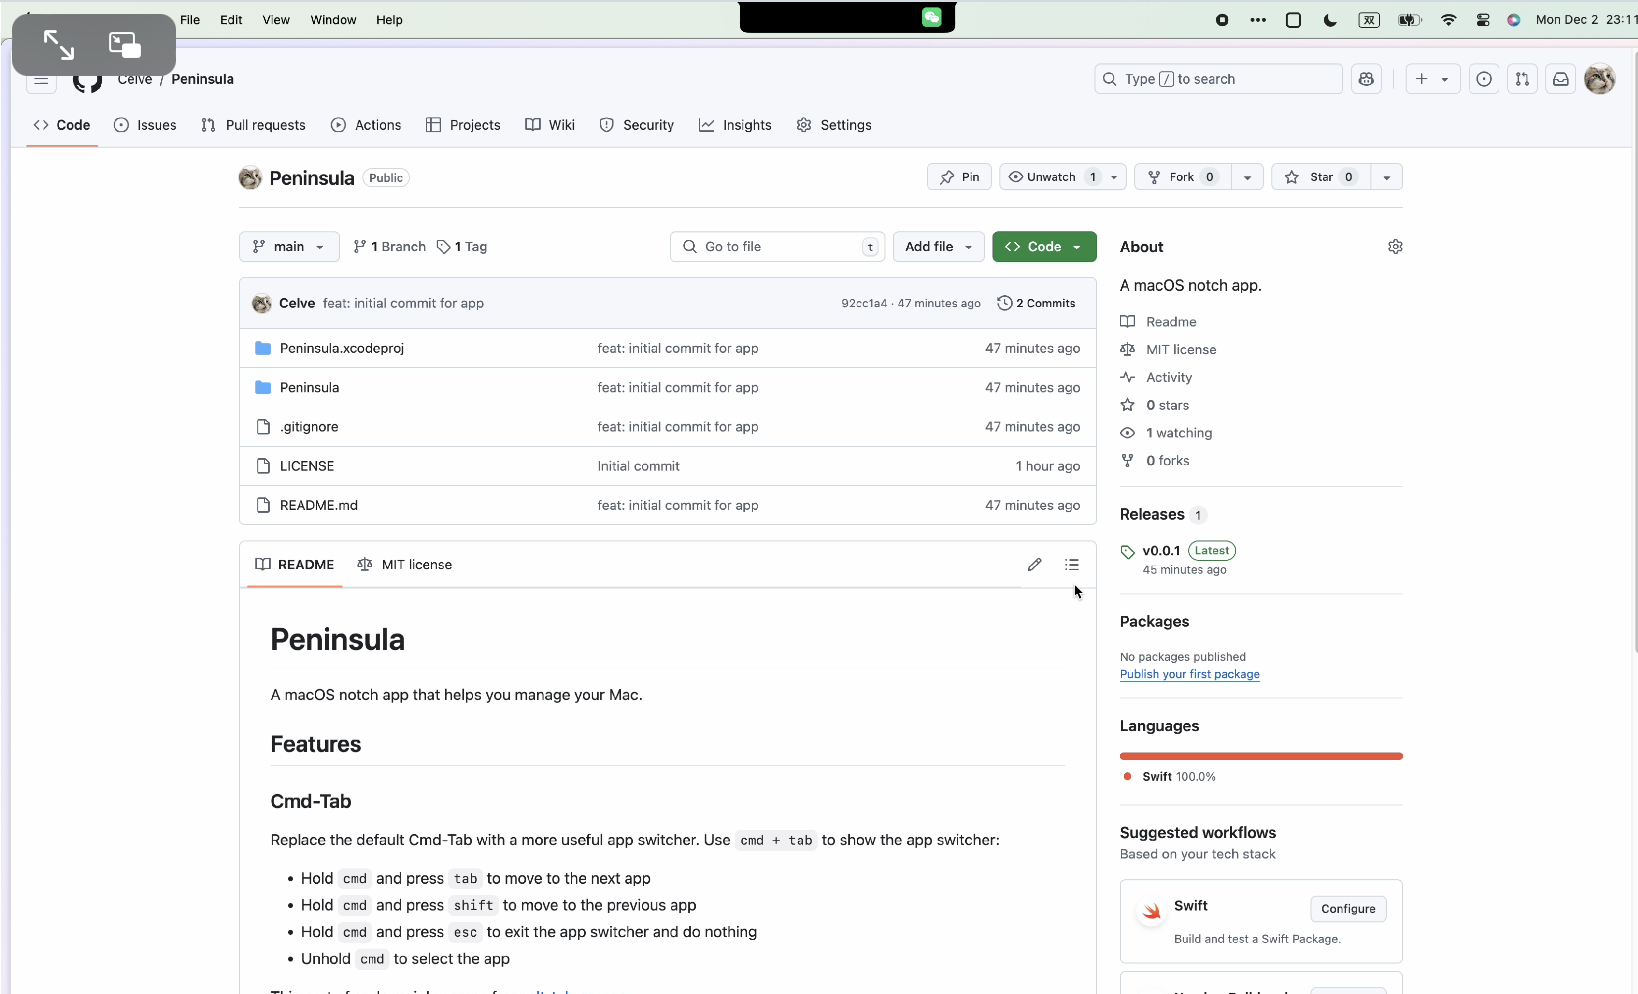Click the Wi-Fi status icon

pyautogui.click(x=1448, y=20)
